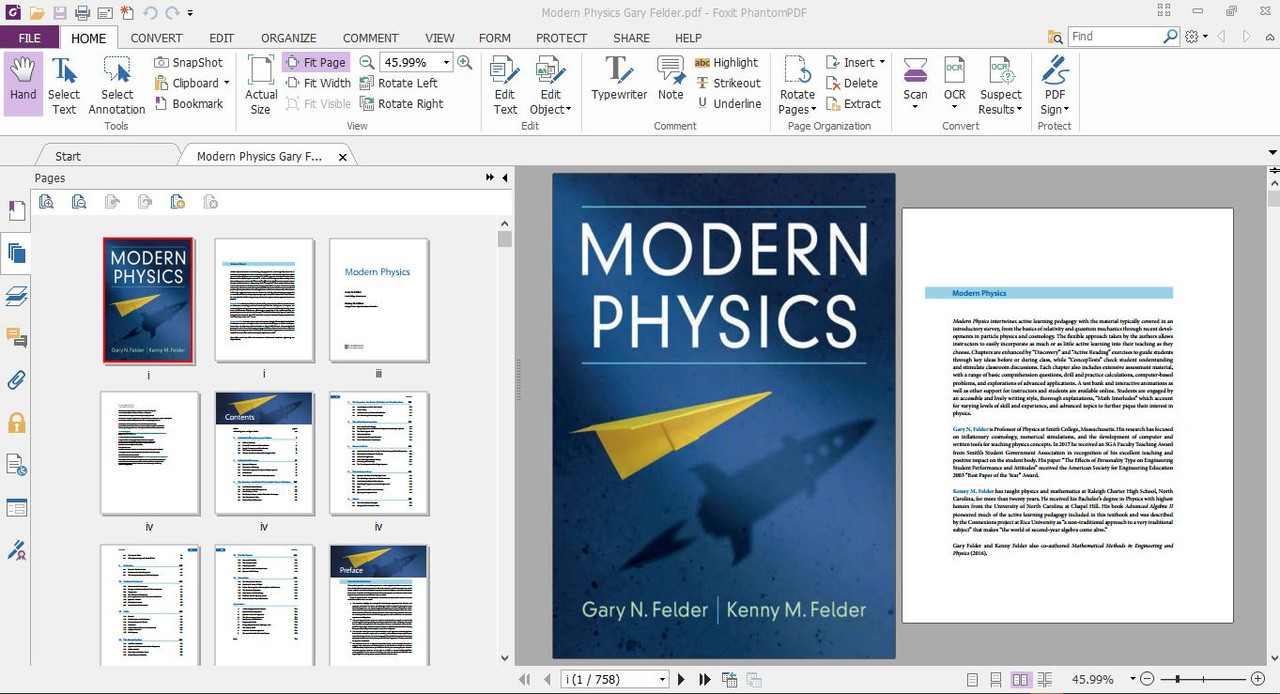Click the Open folder quick access icon
The height and width of the screenshot is (694, 1280).
click(x=37, y=13)
